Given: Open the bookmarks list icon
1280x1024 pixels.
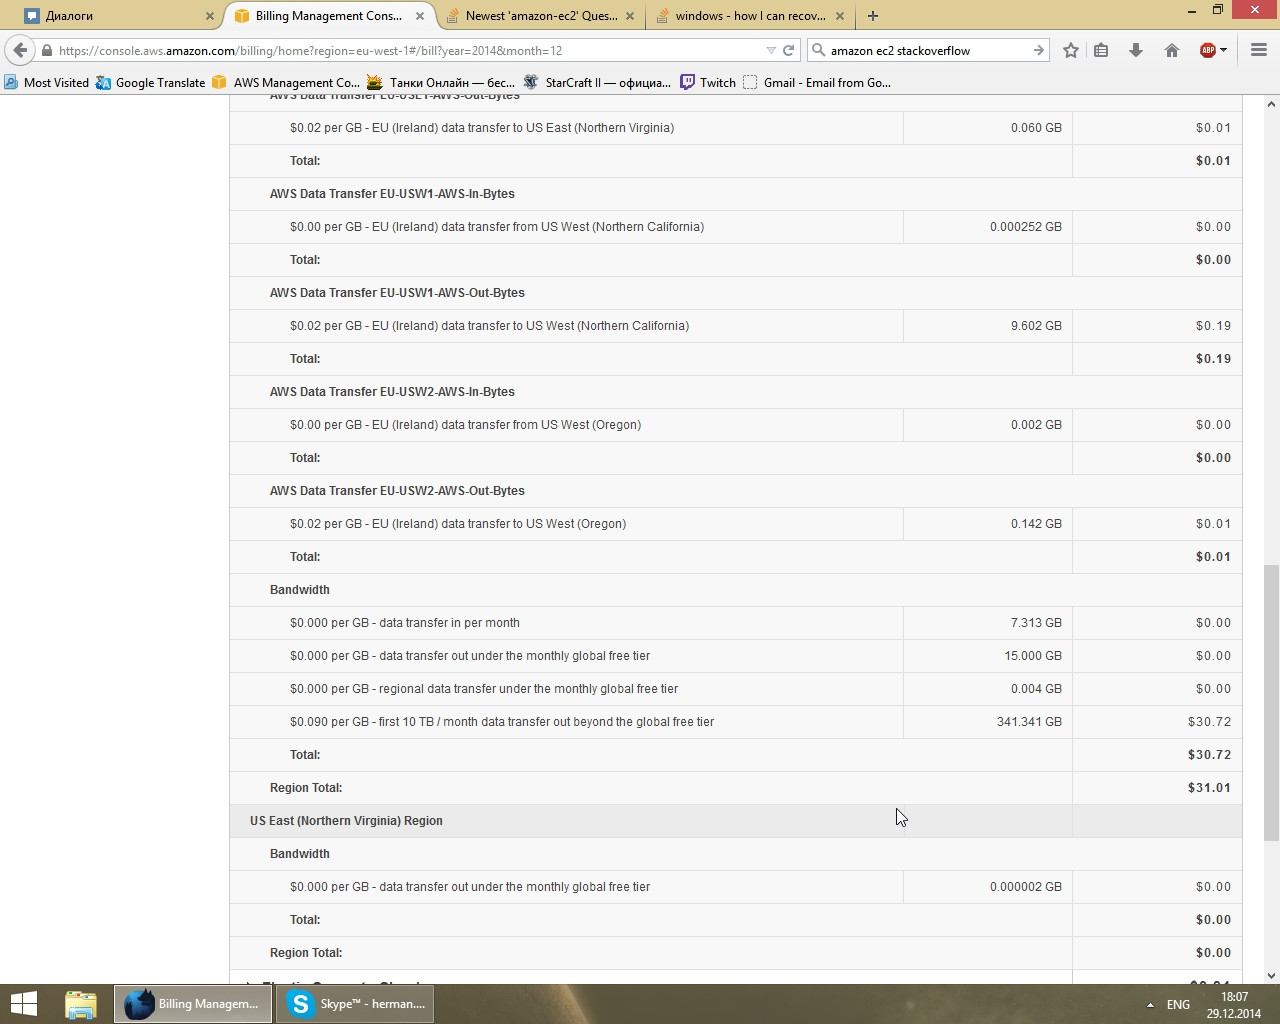Looking at the screenshot, I should coord(1101,50).
